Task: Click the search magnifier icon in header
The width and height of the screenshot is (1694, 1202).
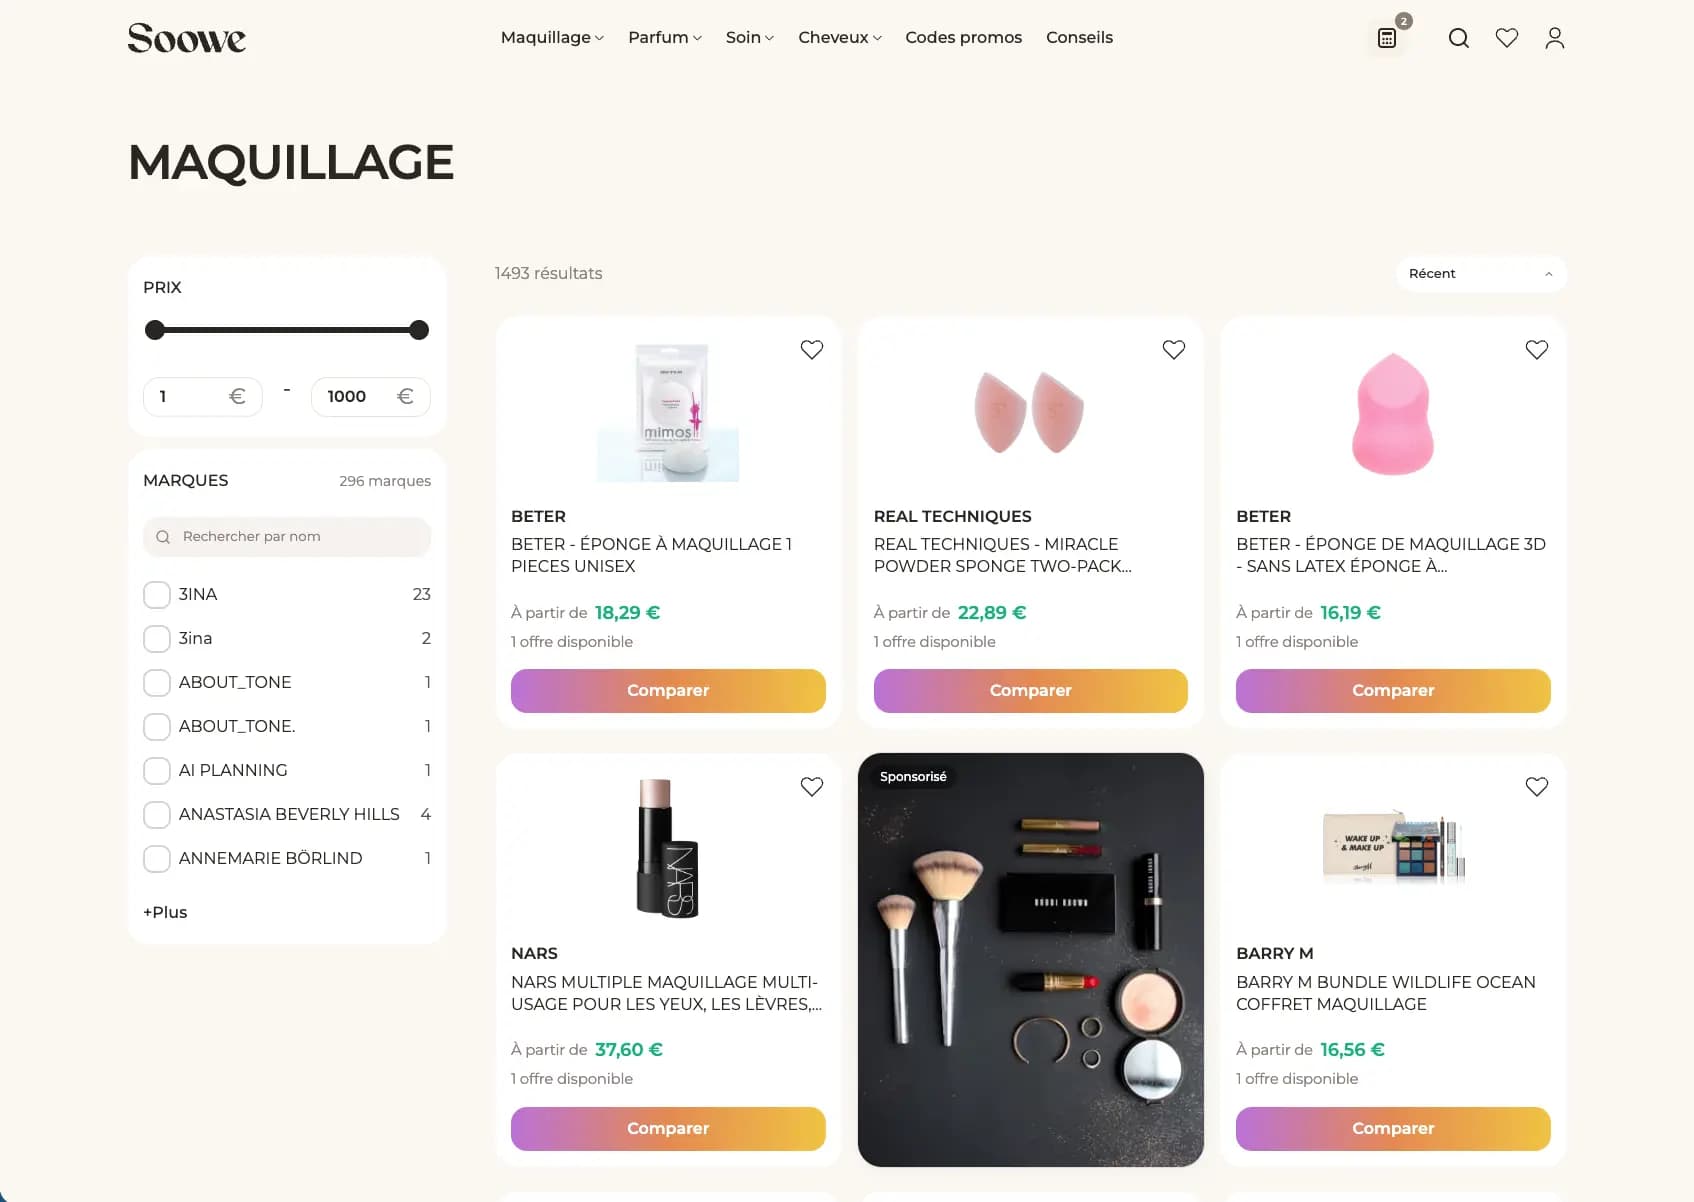Action: tap(1459, 38)
